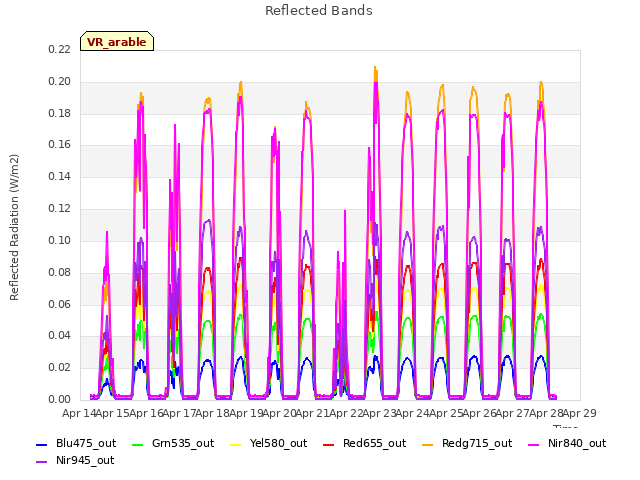Click the Apr 23 x-axis tick label

coord(380,413)
